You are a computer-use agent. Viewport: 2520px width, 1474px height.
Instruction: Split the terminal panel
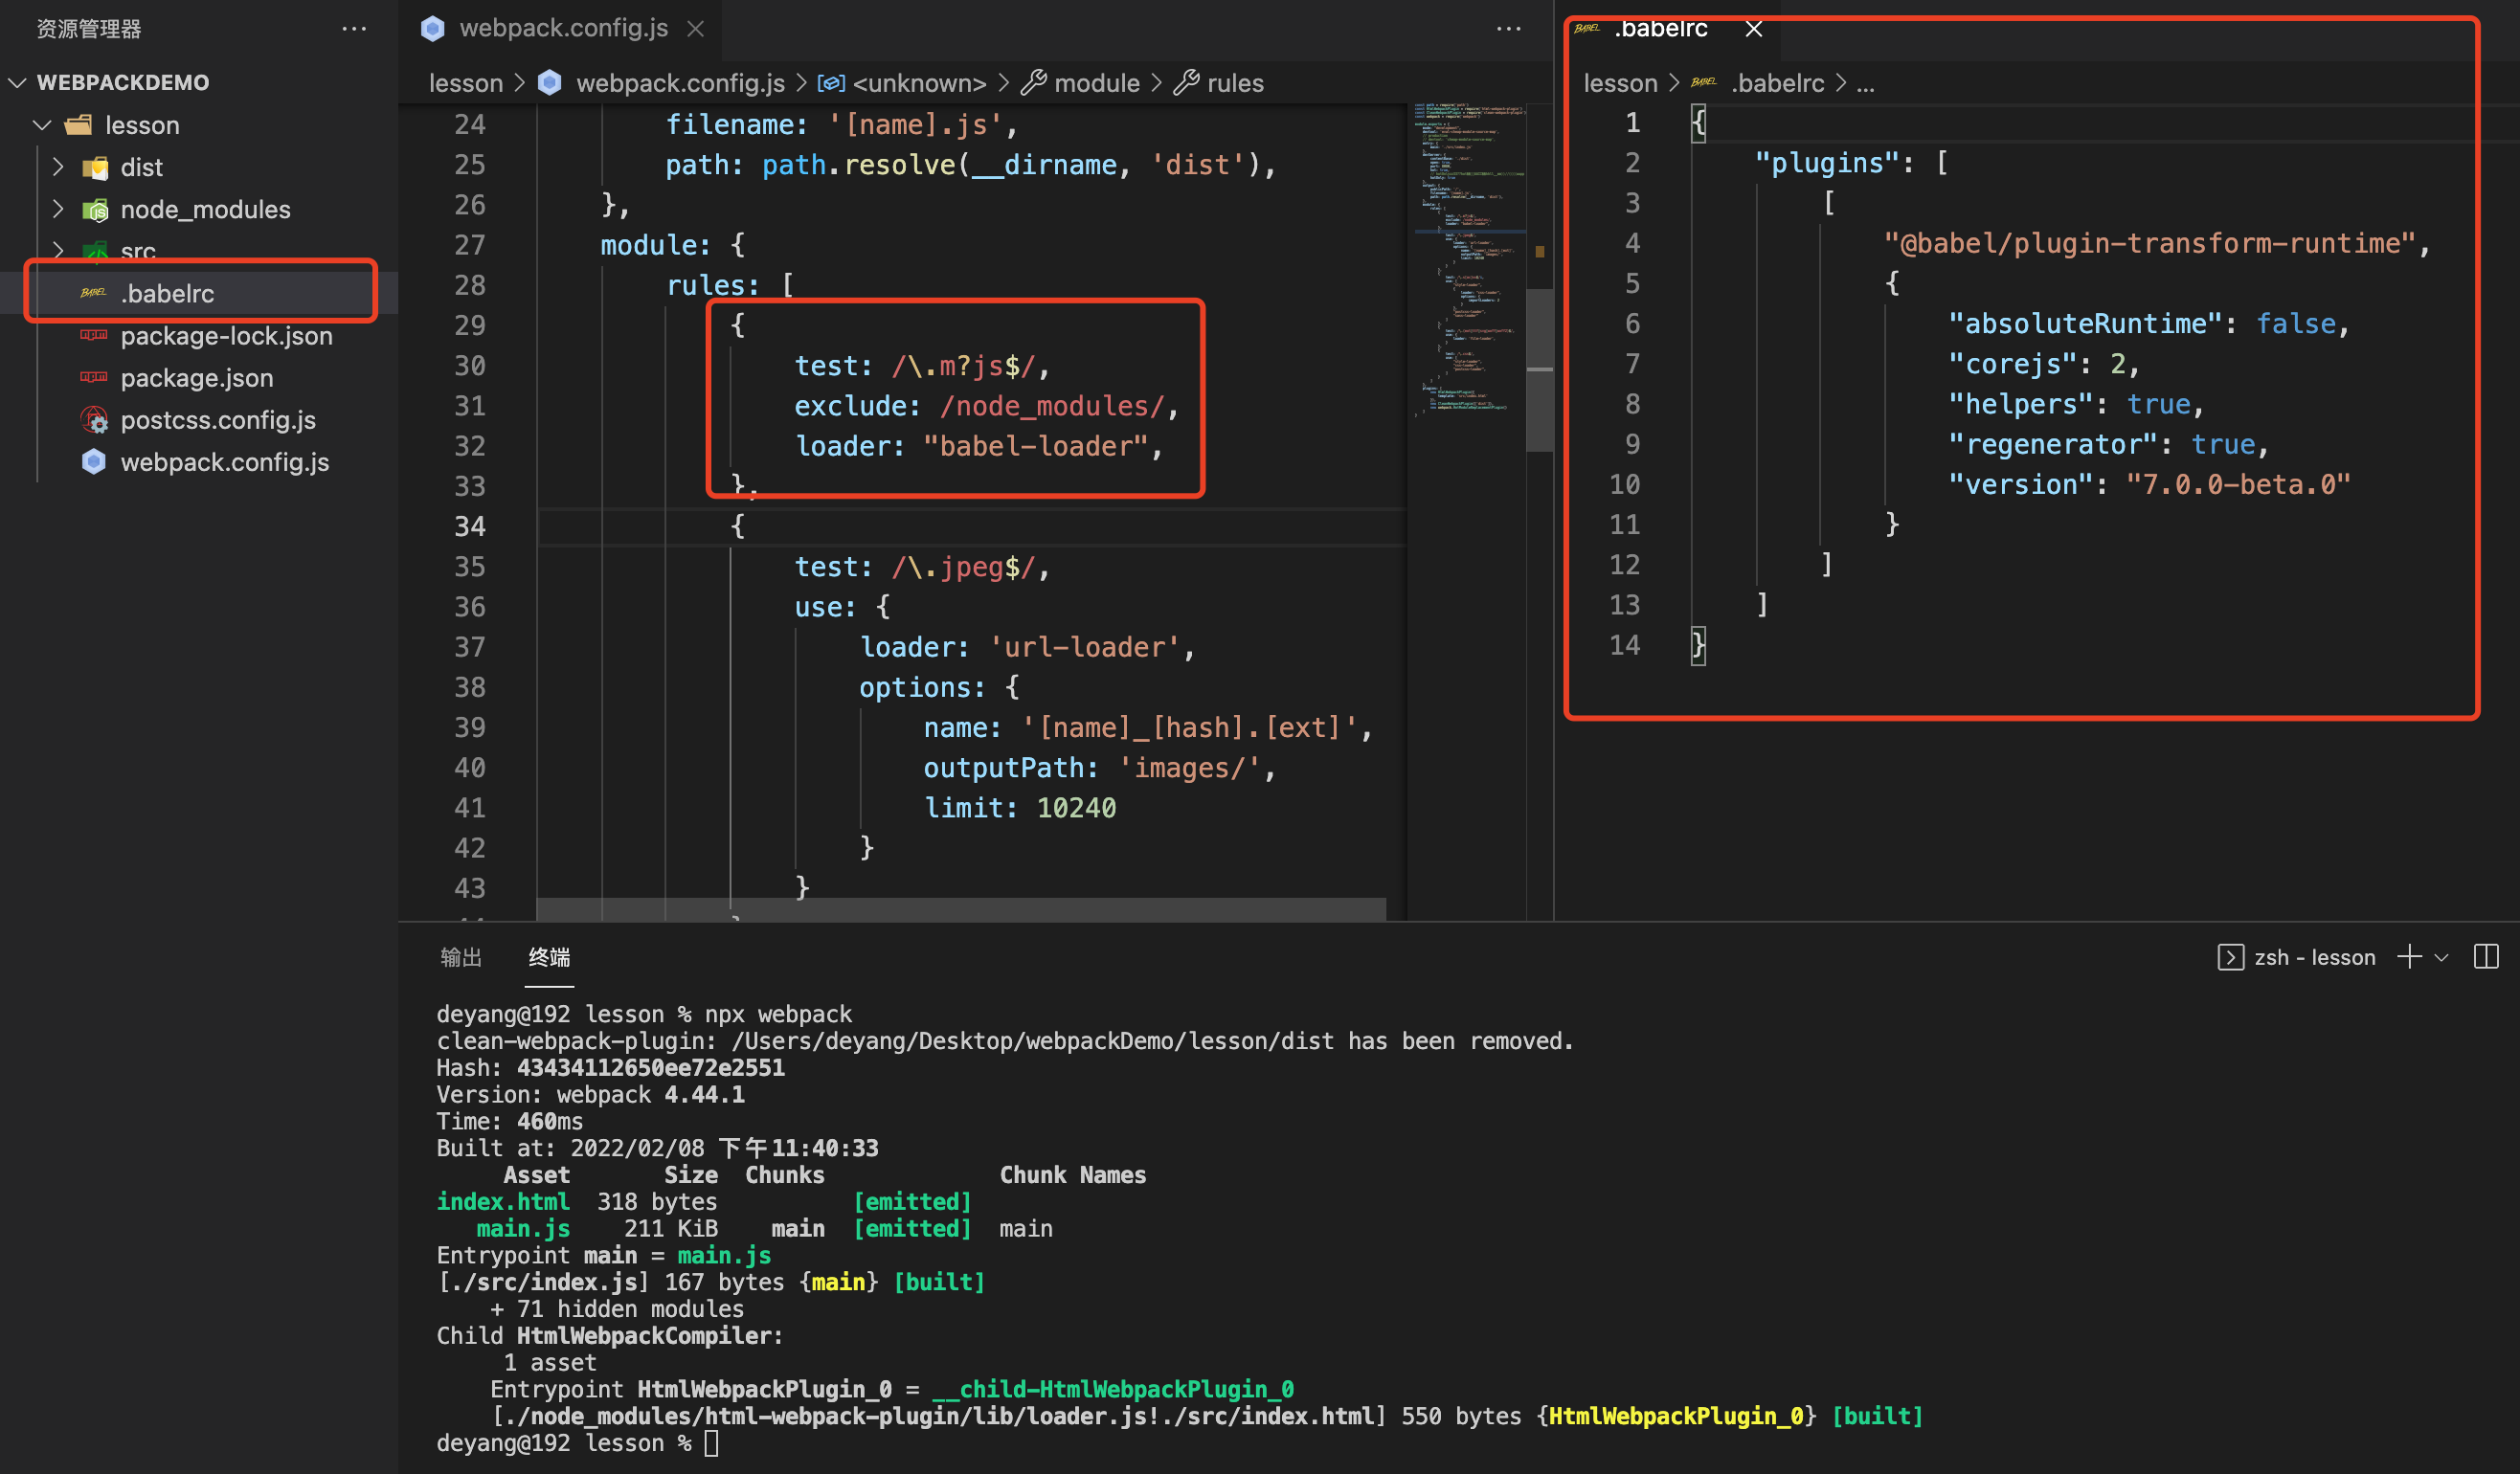tap(2486, 957)
